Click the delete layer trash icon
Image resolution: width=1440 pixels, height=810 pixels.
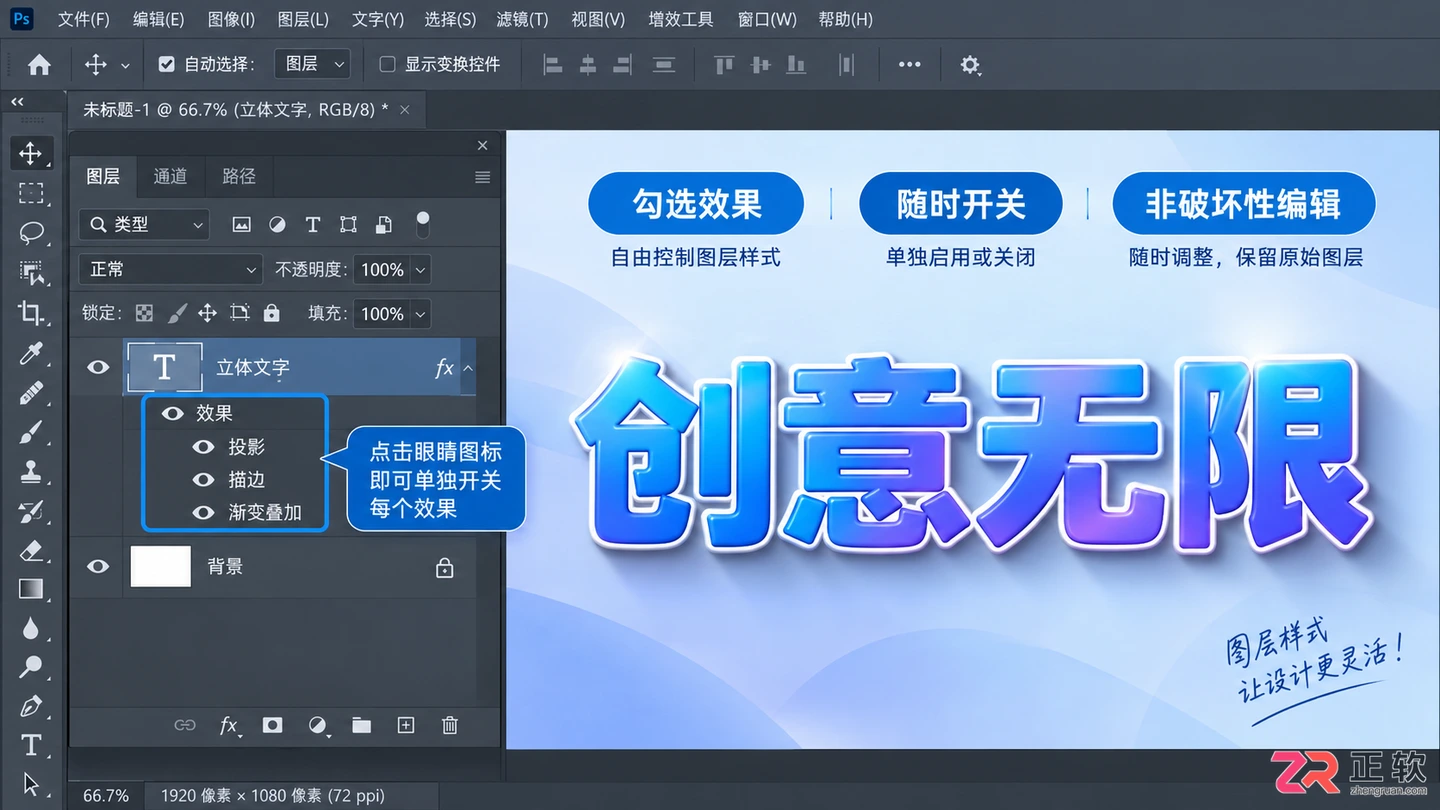click(450, 726)
